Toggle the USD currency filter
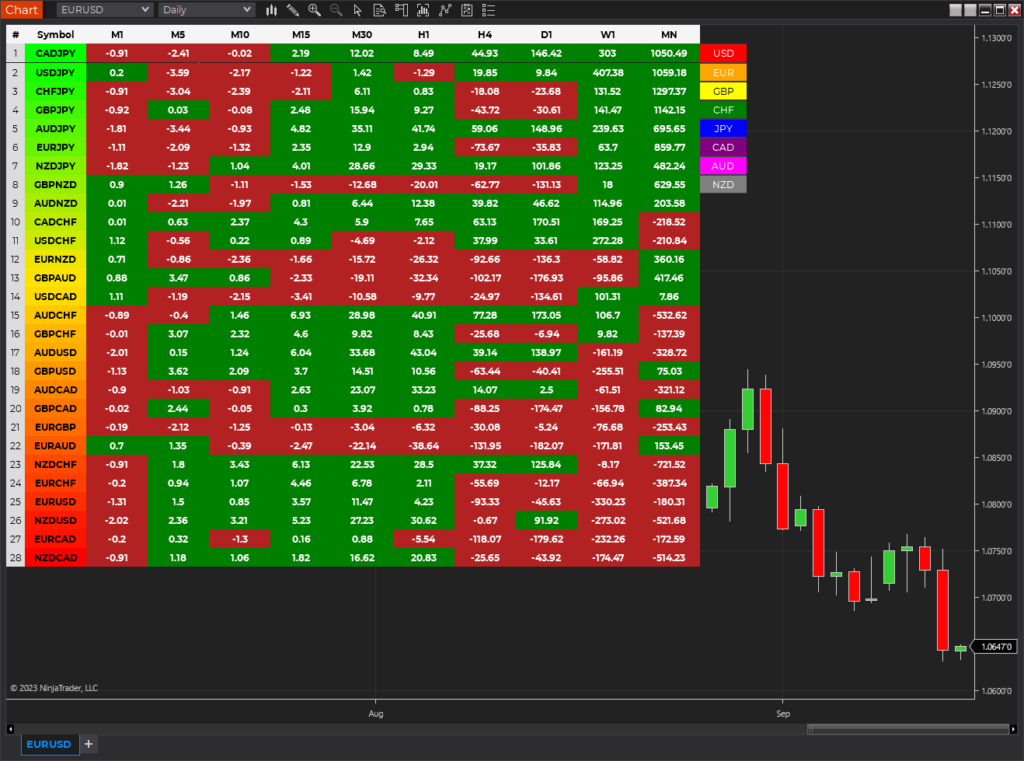Screen dimensions: 1024x761 pos(722,52)
